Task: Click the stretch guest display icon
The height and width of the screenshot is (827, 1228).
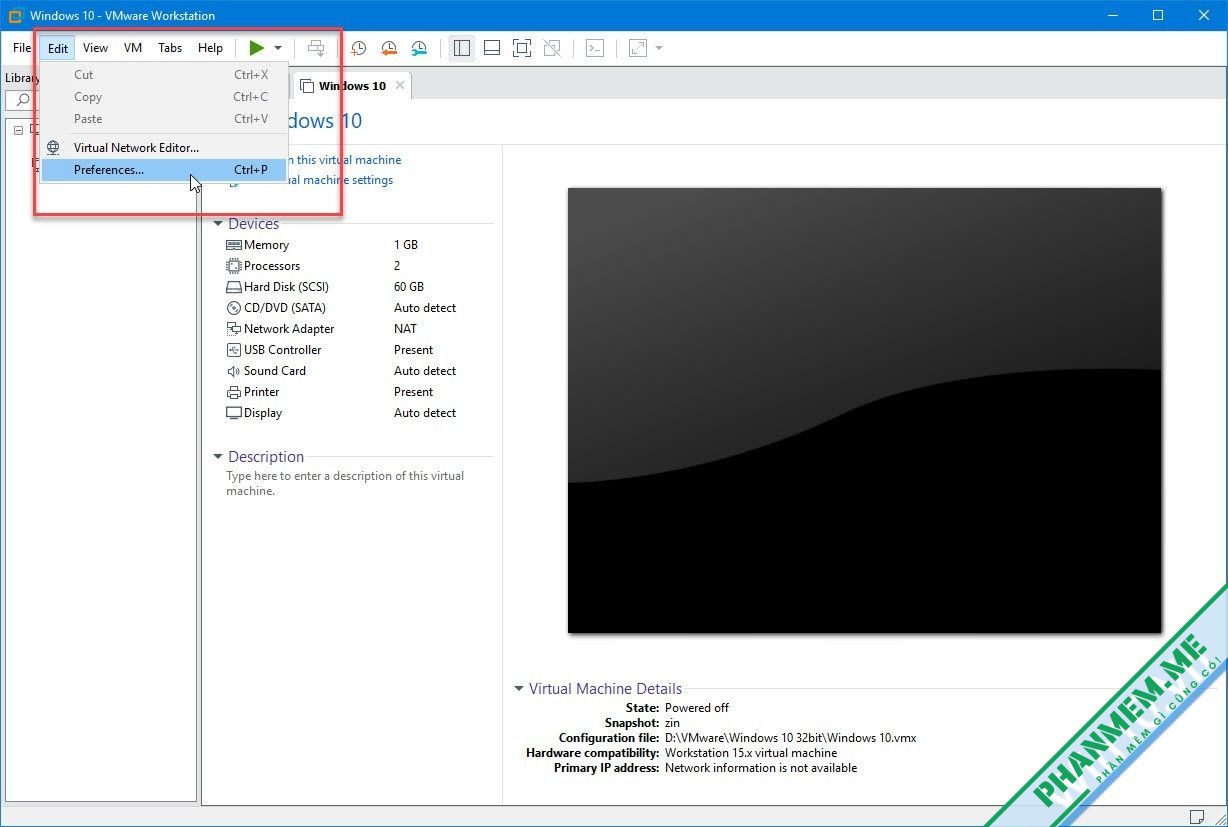Action: point(638,48)
